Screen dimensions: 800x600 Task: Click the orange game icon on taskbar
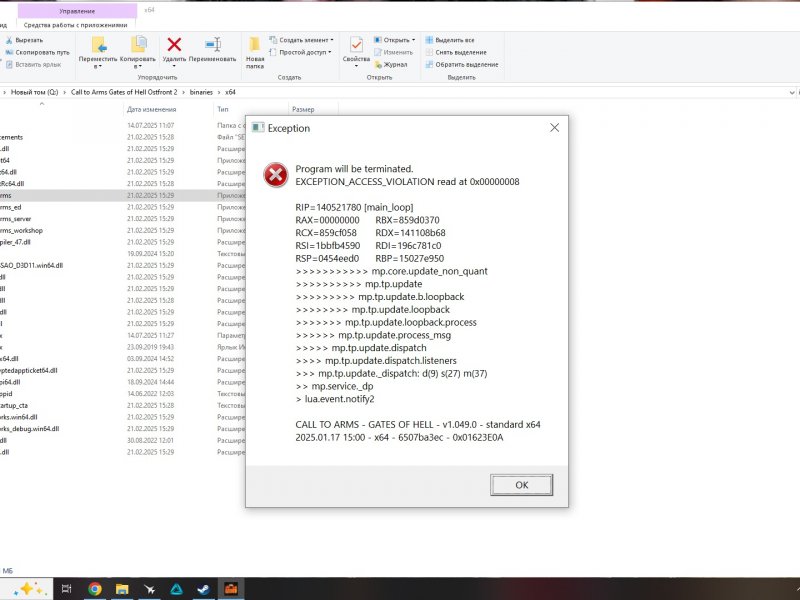(231, 589)
